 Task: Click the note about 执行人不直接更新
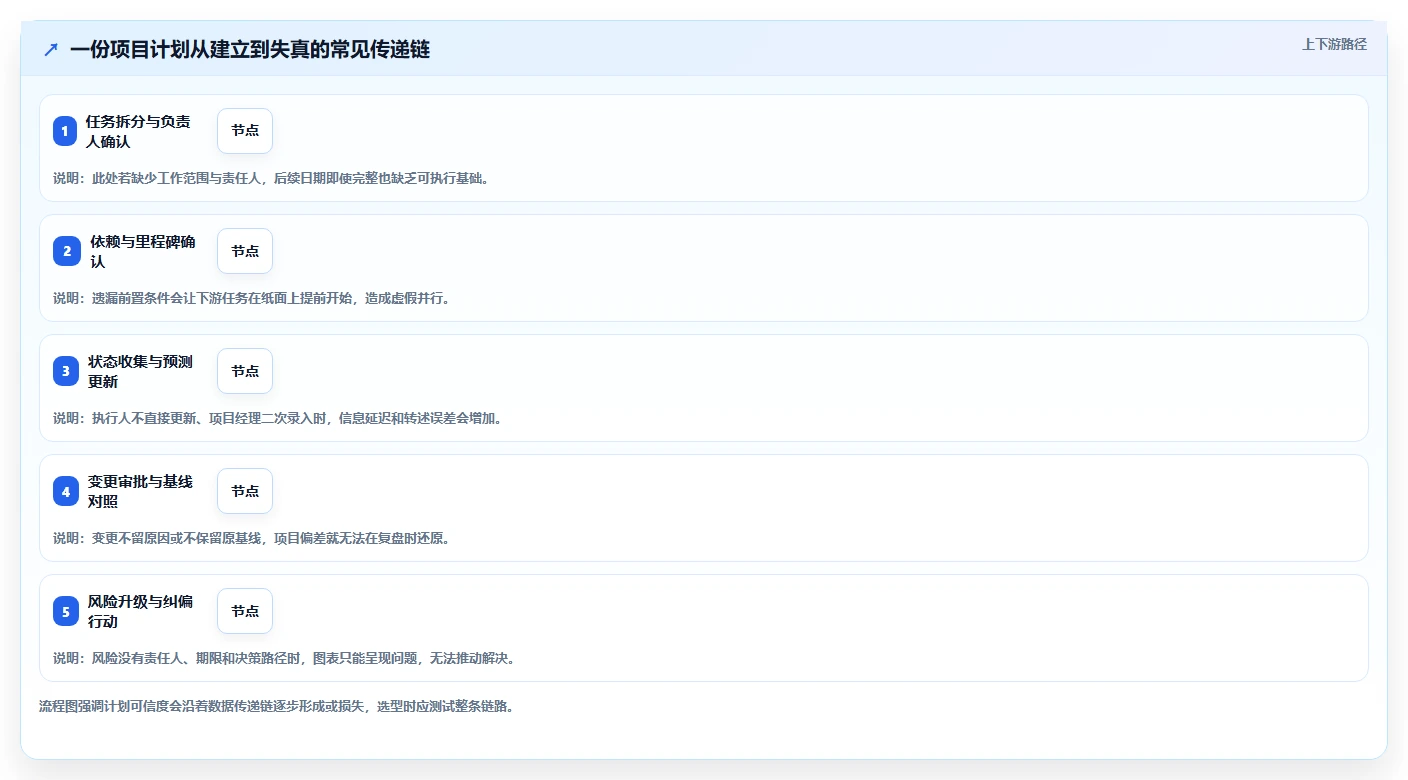point(278,418)
